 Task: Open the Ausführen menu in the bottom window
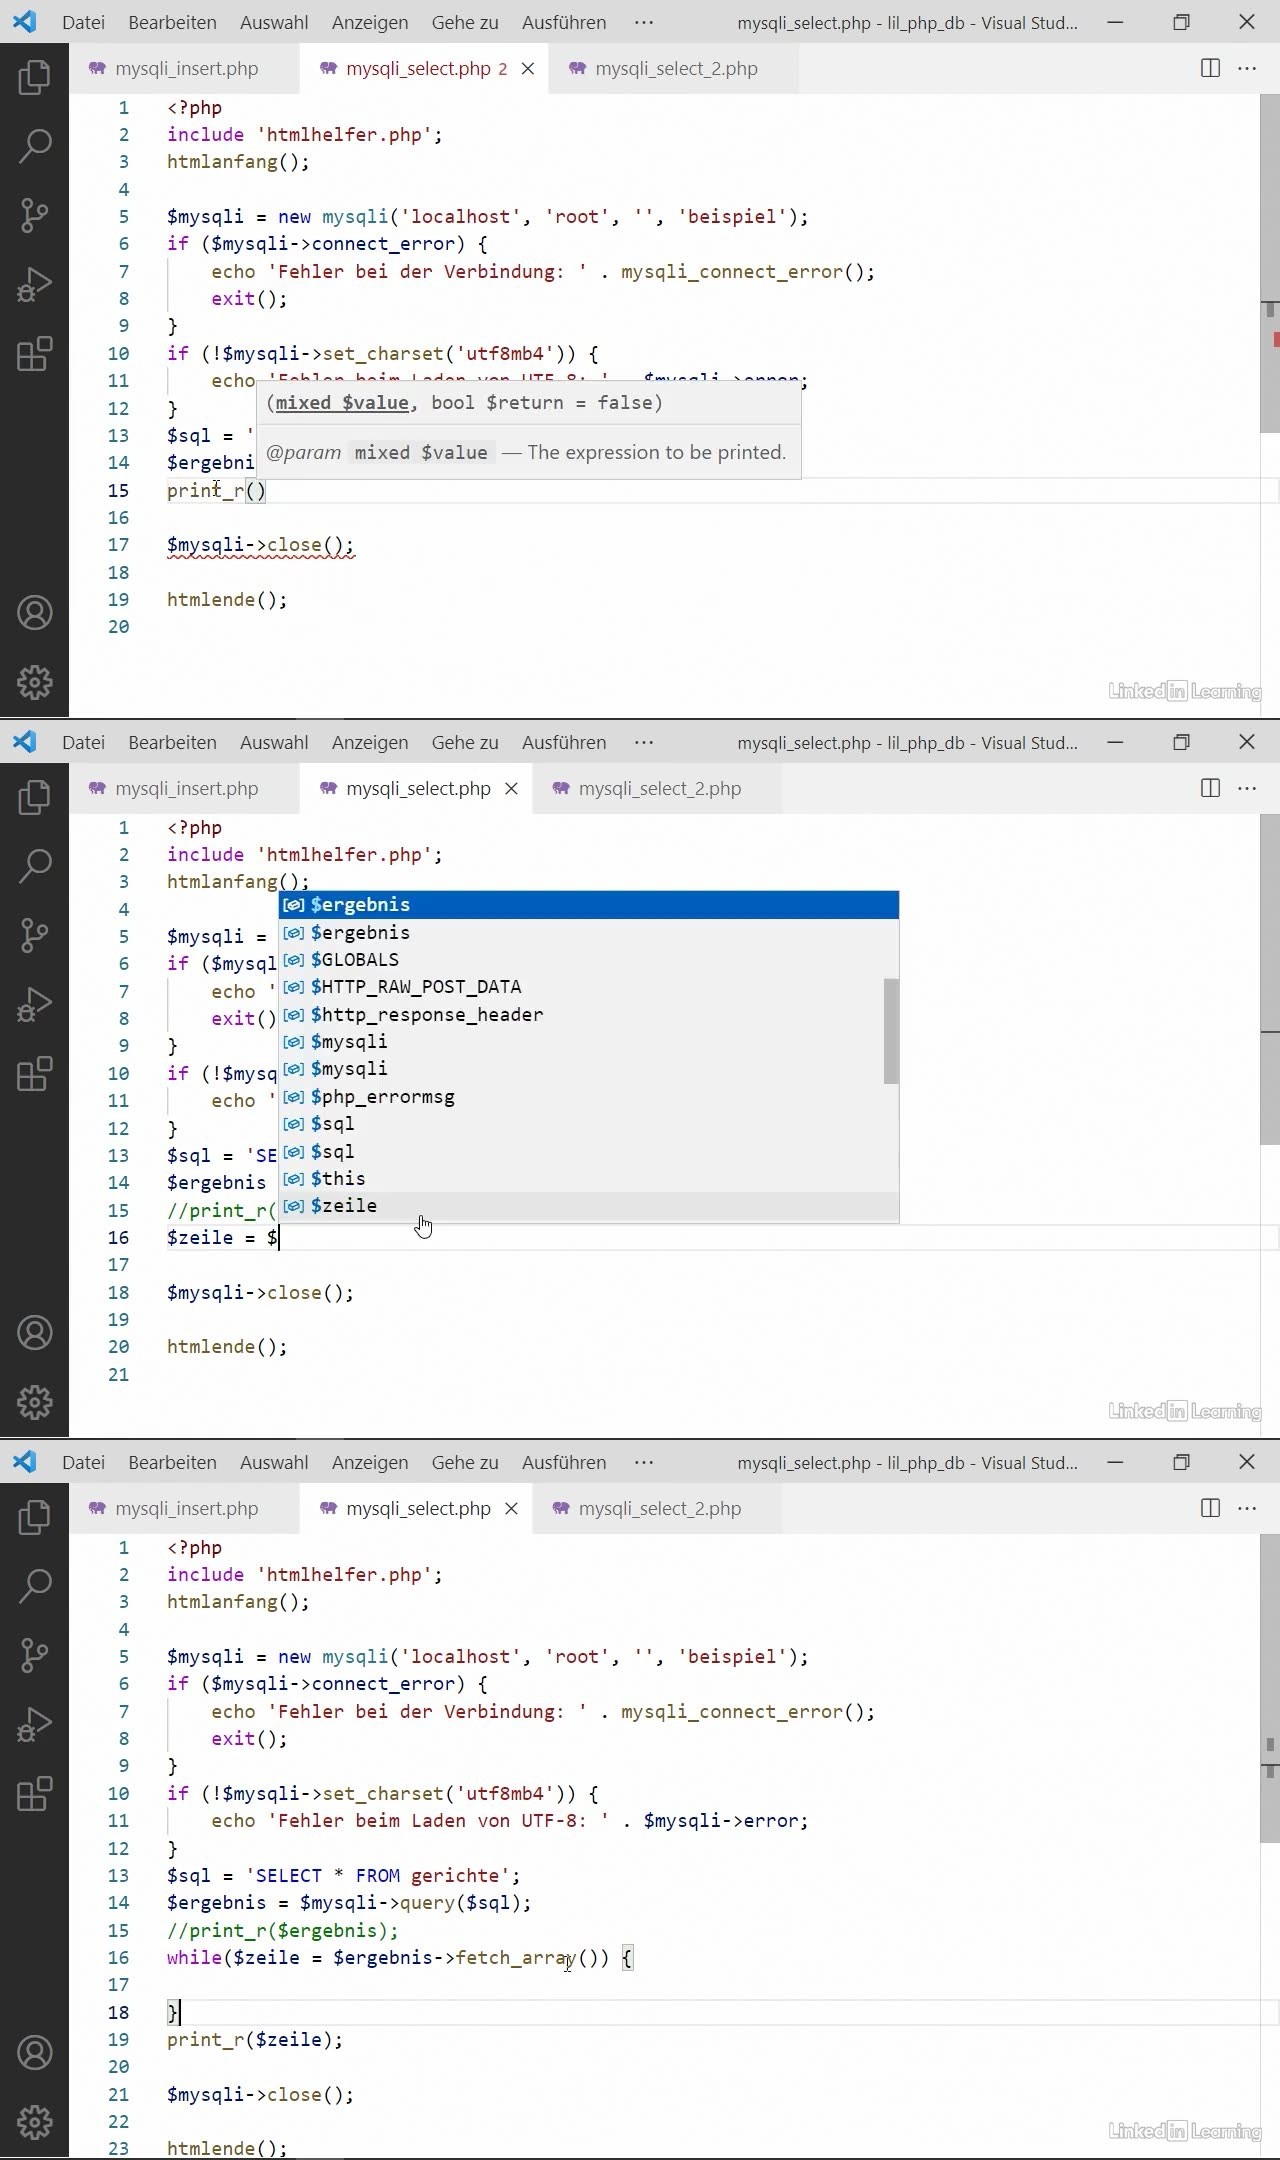point(563,1462)
